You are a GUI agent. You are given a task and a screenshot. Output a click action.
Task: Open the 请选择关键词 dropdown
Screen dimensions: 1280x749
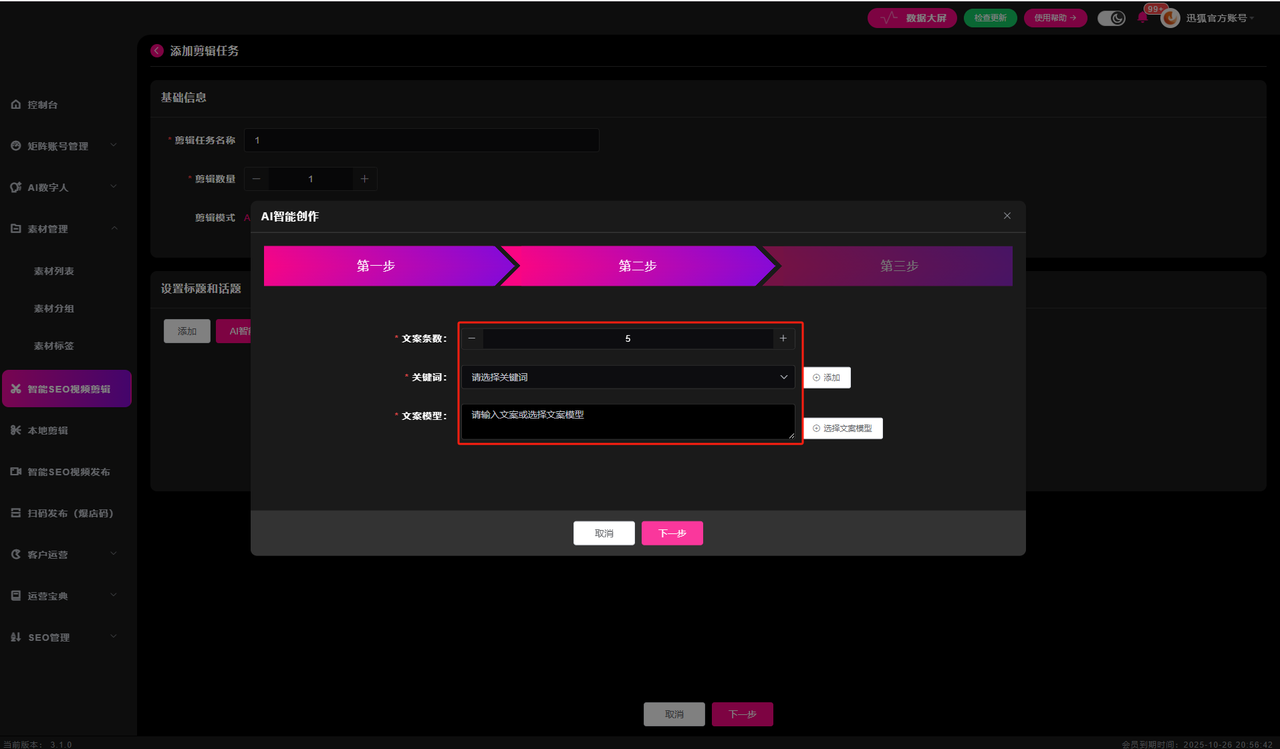pyautogui.click(x=628, y=377)
